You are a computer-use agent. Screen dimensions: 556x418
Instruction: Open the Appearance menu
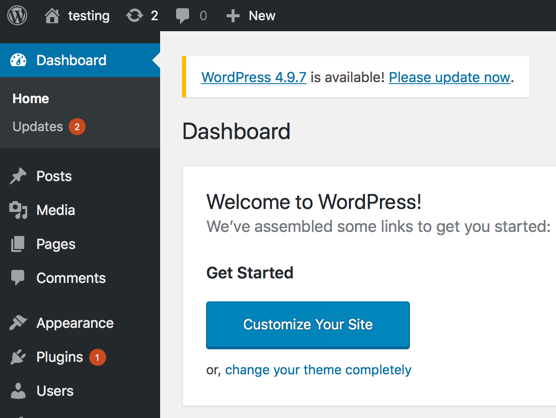tap(75, 323)
